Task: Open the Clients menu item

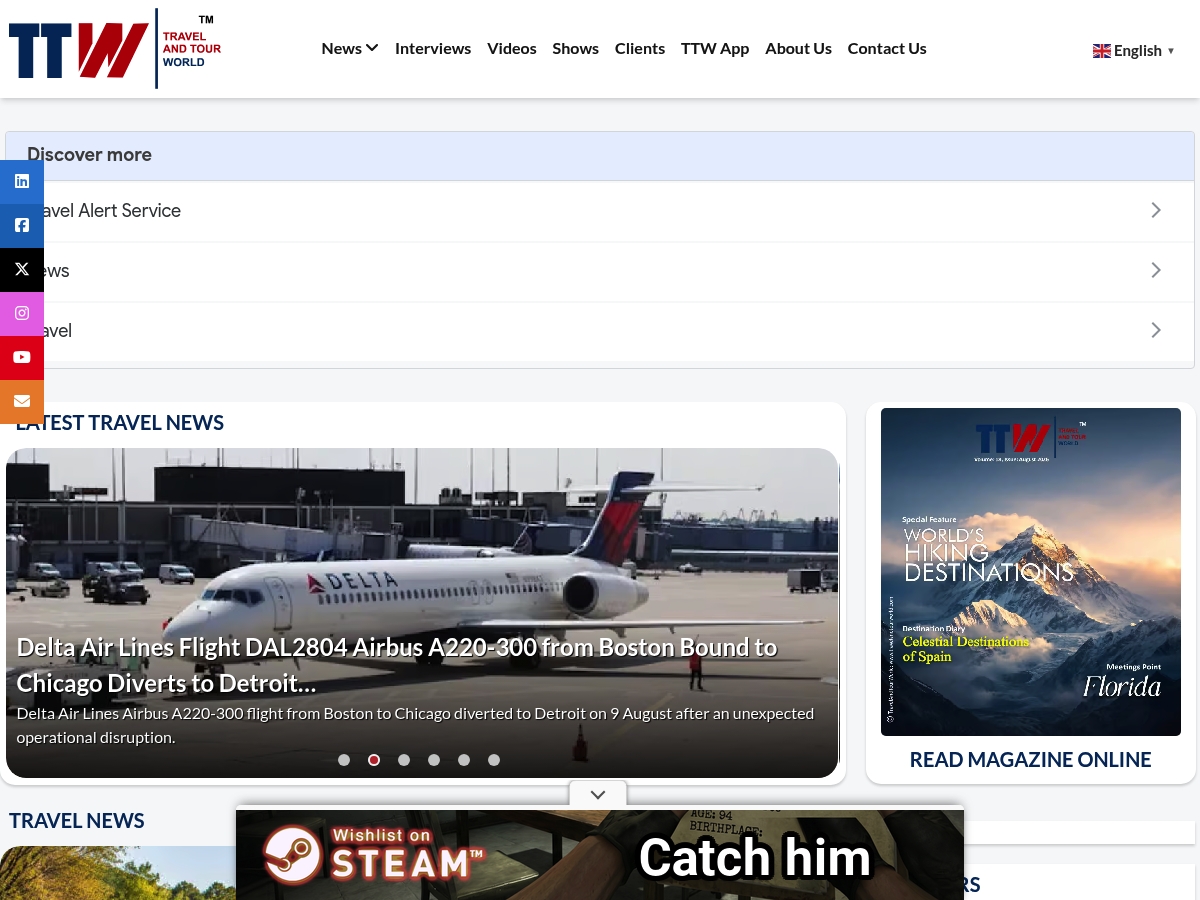Action: [640, 48]
